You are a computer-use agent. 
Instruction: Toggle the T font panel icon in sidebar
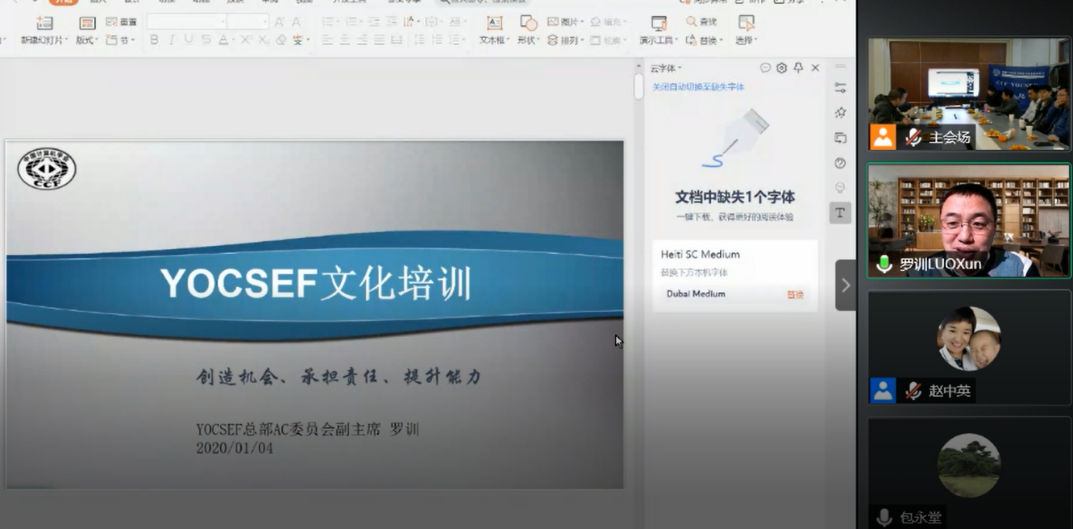point(840,213)
